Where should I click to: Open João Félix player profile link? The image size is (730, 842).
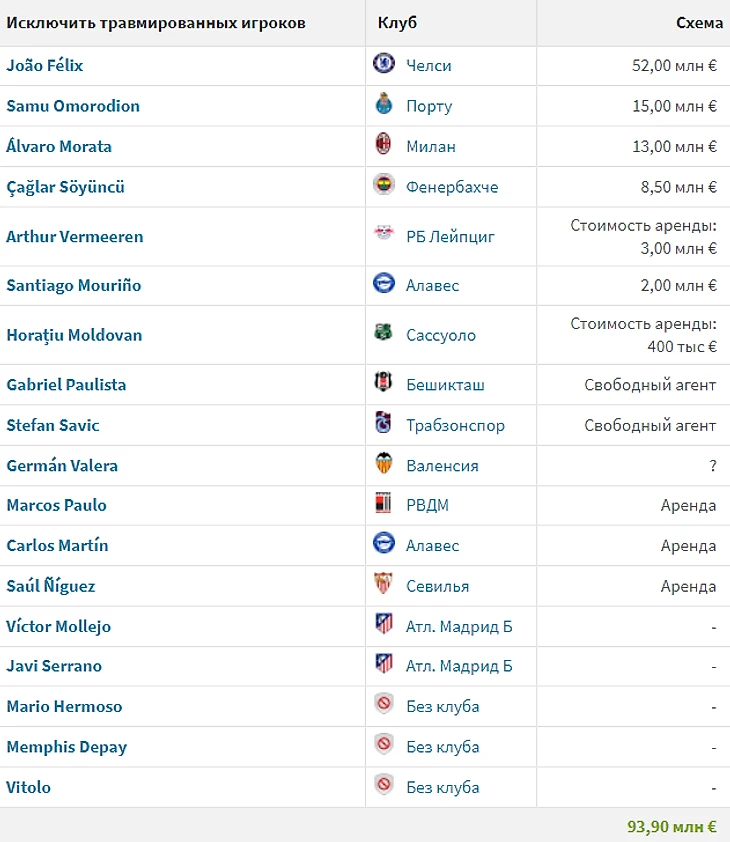[x=45, y=65]
